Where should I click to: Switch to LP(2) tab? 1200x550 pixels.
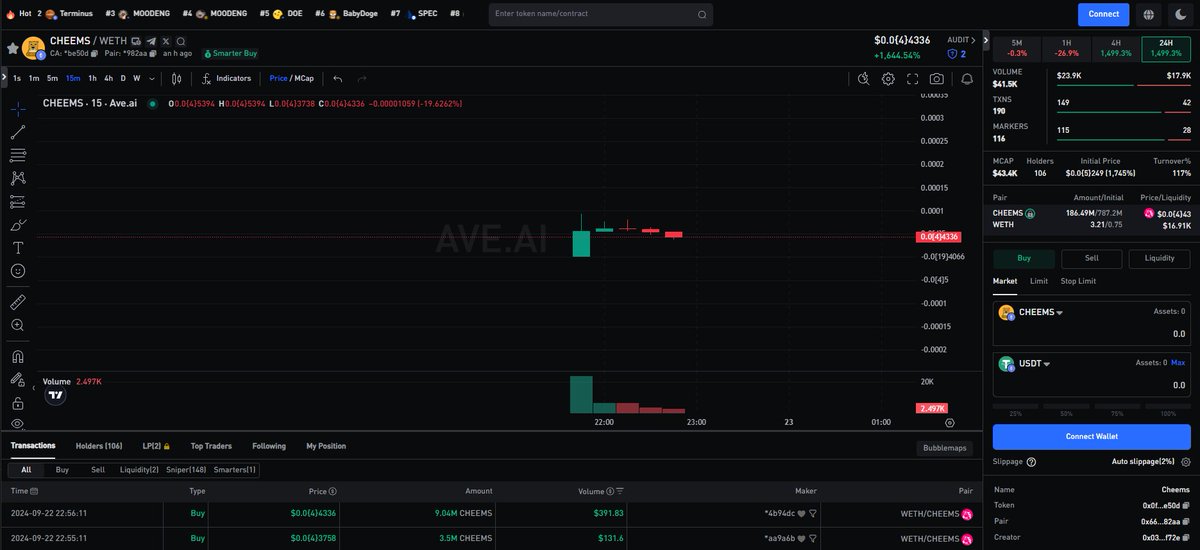pos(157,446)
